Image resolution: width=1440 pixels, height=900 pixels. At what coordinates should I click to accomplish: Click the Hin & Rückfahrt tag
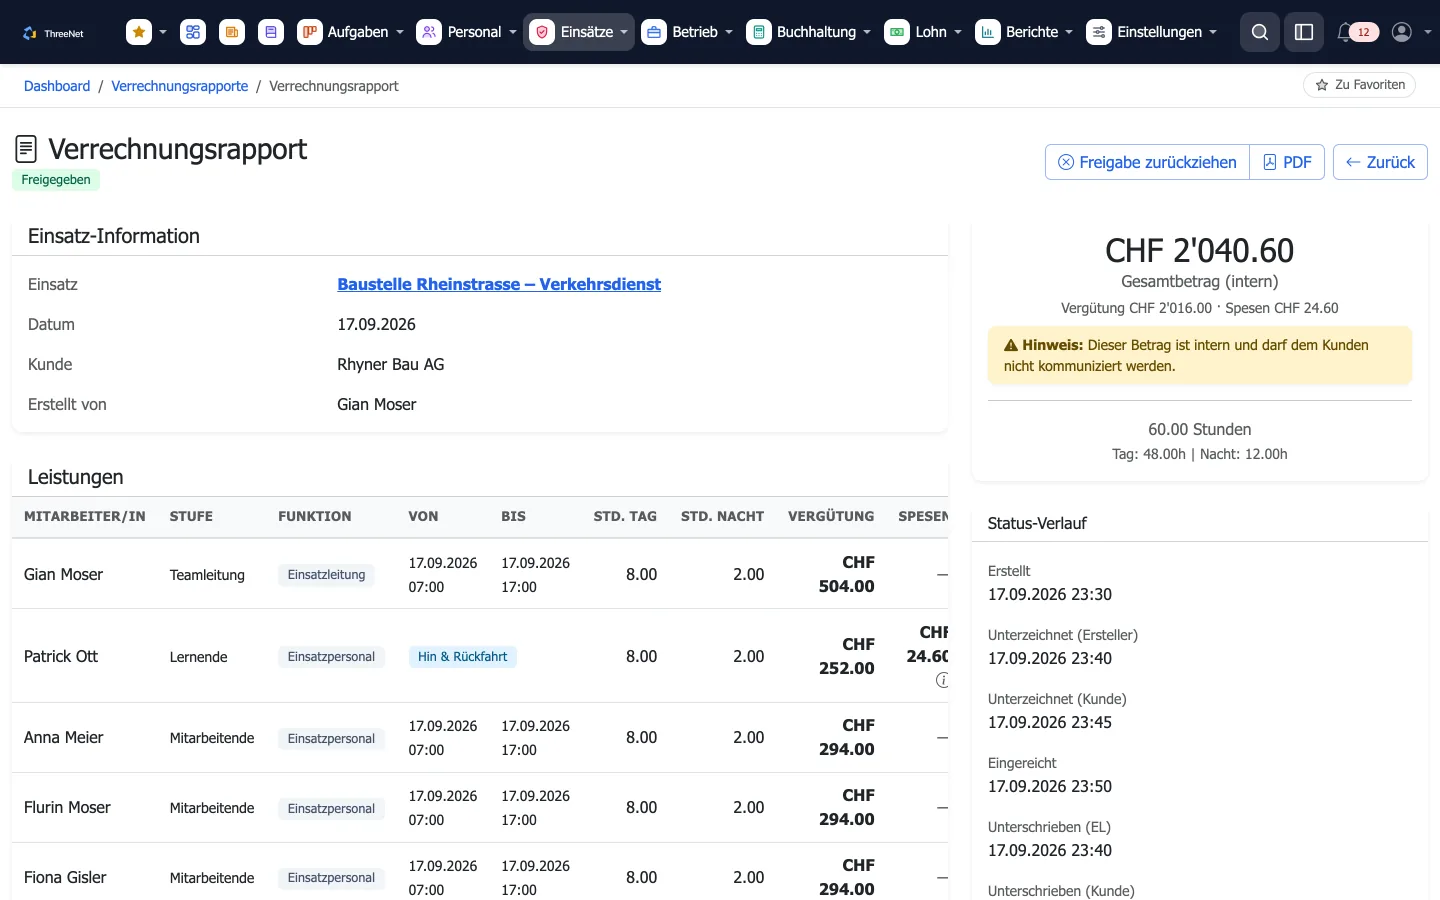click(x=462, y=657)
